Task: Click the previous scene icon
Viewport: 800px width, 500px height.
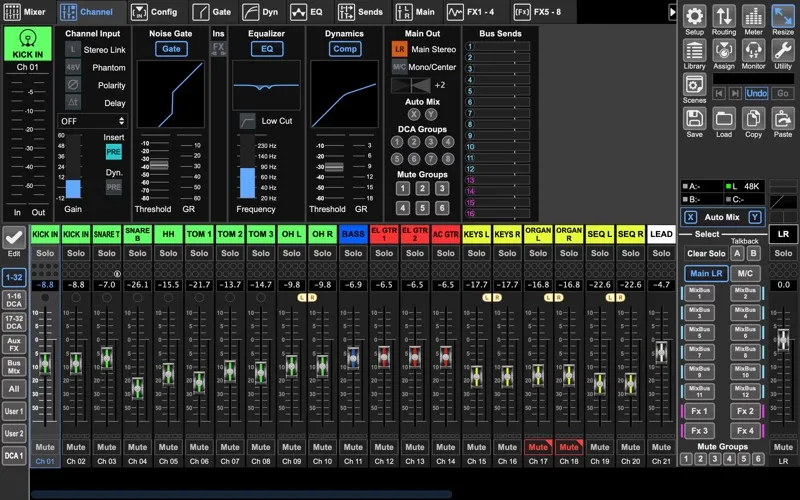Action: (x=719, y=93)
